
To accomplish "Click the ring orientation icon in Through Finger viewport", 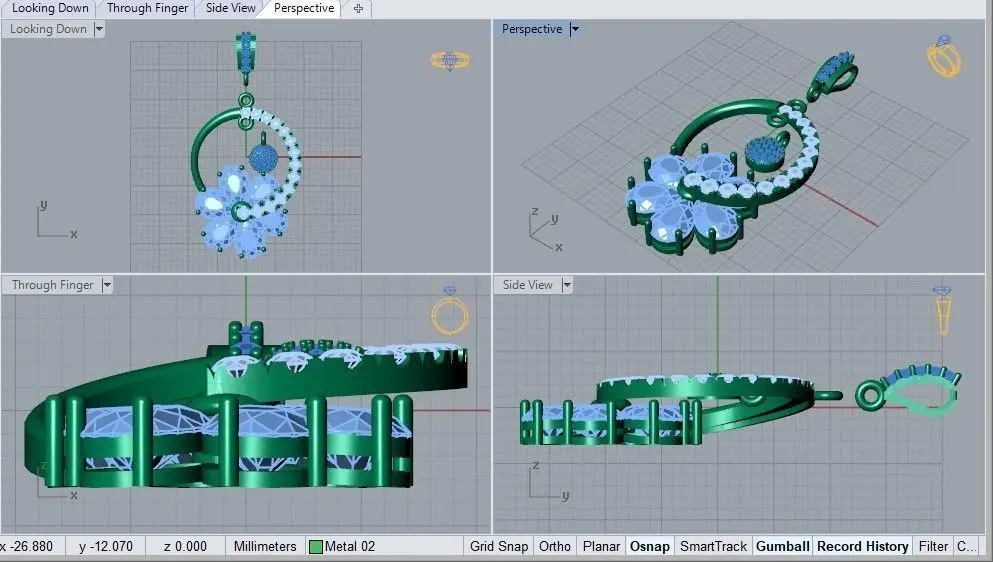I will (x=450, y=310).
